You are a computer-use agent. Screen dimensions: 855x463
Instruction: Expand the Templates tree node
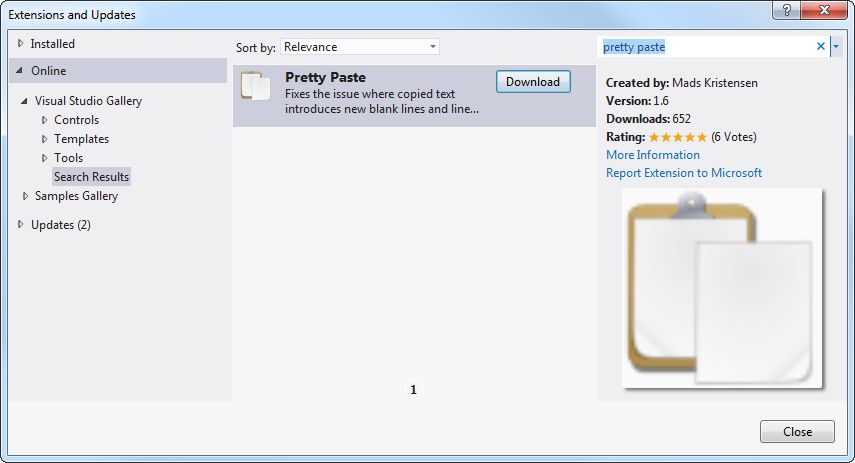pyautogui.click(x=45, y=139)
